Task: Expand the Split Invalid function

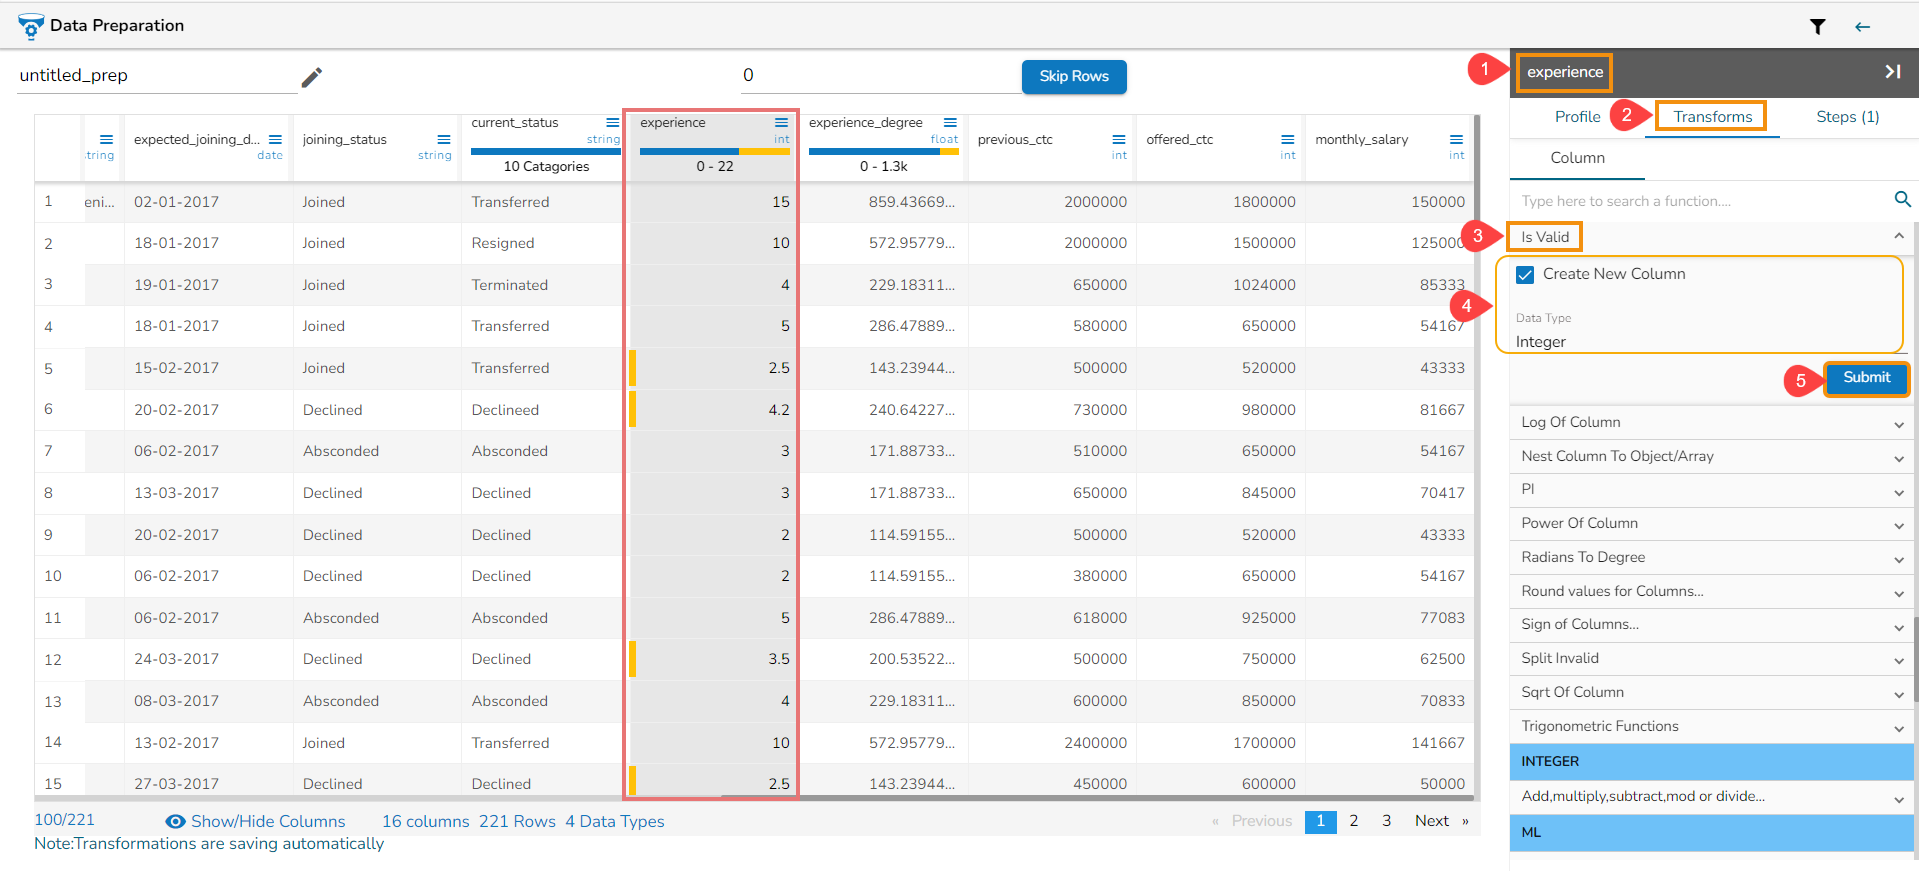Action: (1897, 660)
